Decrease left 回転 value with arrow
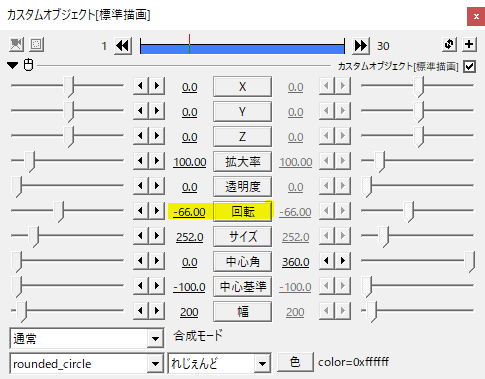Viewport: 485px width, 379px height. pyautogui.click(x=141, y=211)
